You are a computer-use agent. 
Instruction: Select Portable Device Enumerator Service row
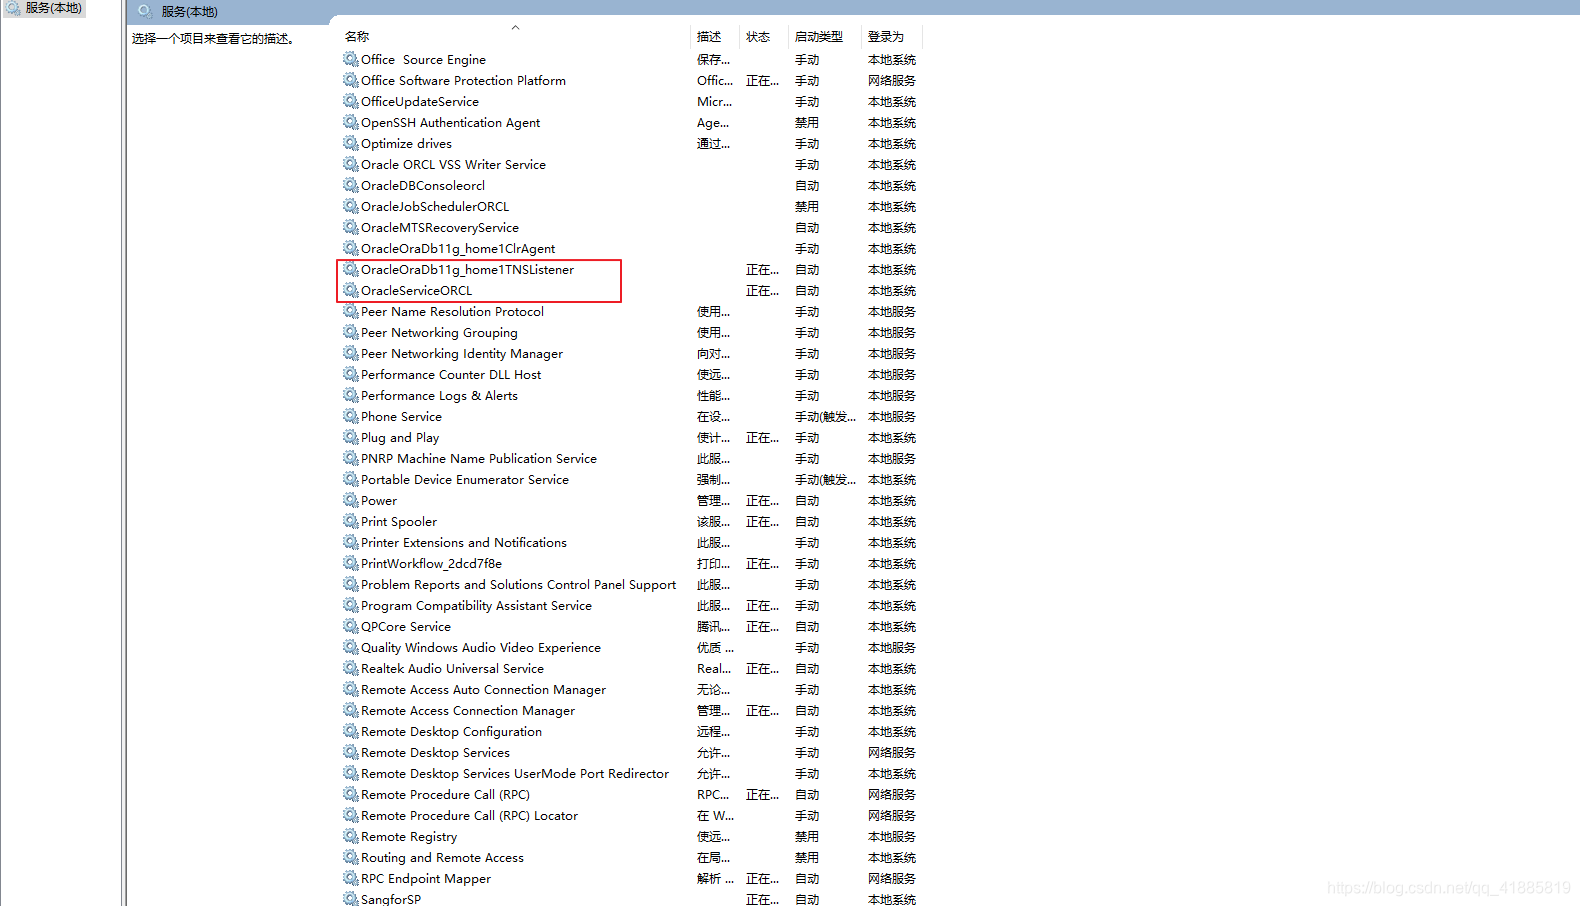(x=630, y=479)
